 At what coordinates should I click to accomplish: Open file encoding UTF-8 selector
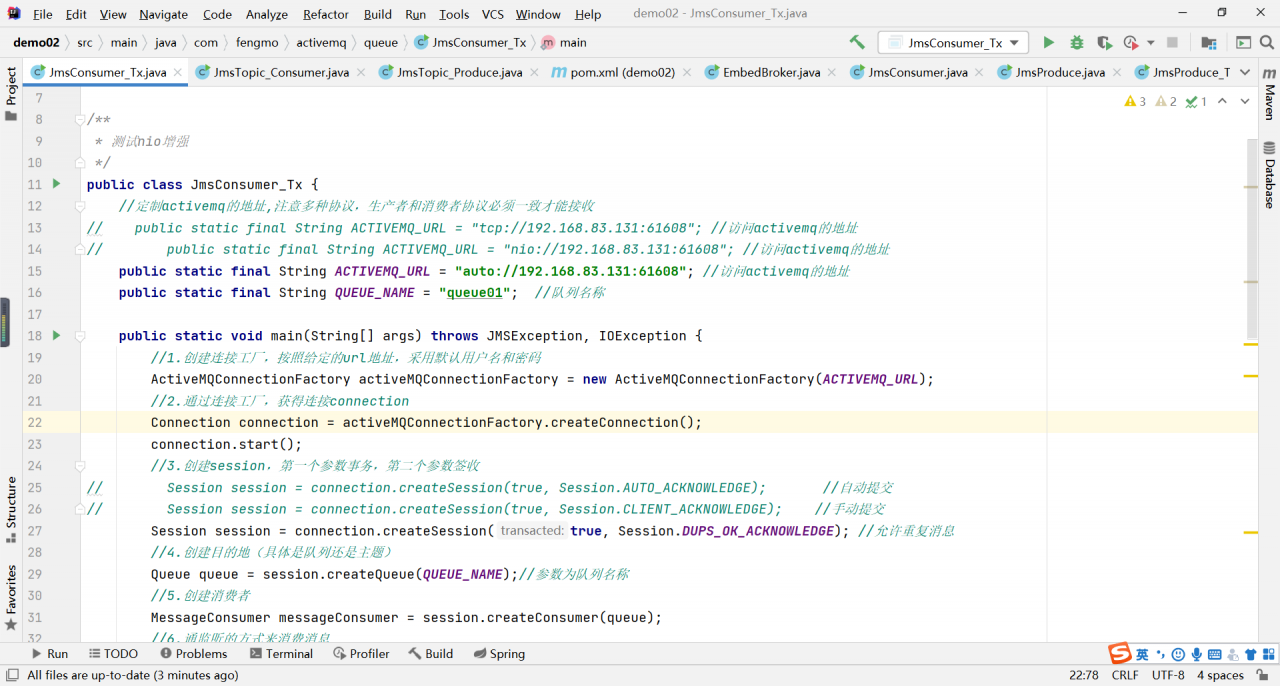[x=1168, y=675]
